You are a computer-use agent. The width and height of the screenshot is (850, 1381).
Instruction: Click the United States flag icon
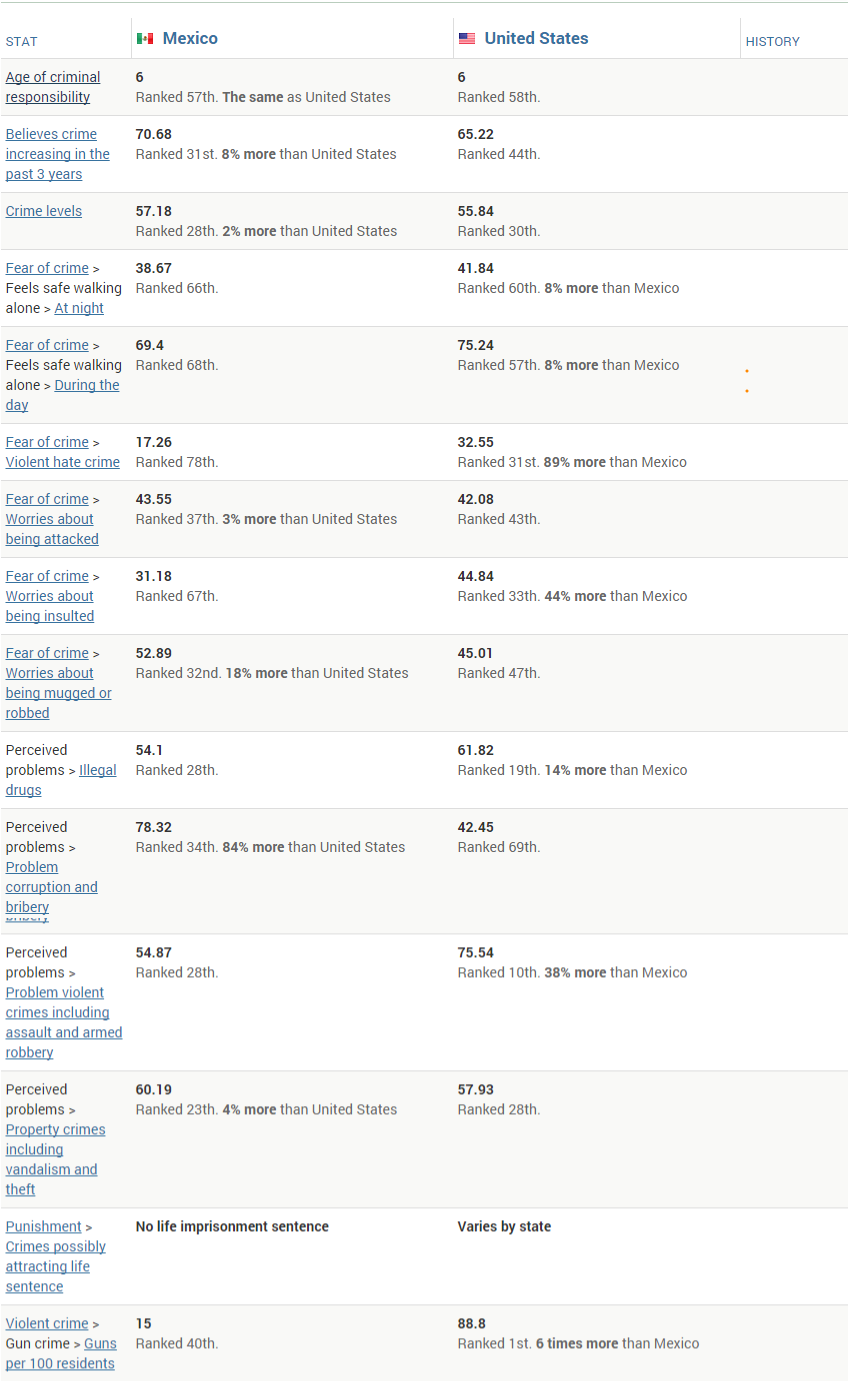(x=467, y=39)
